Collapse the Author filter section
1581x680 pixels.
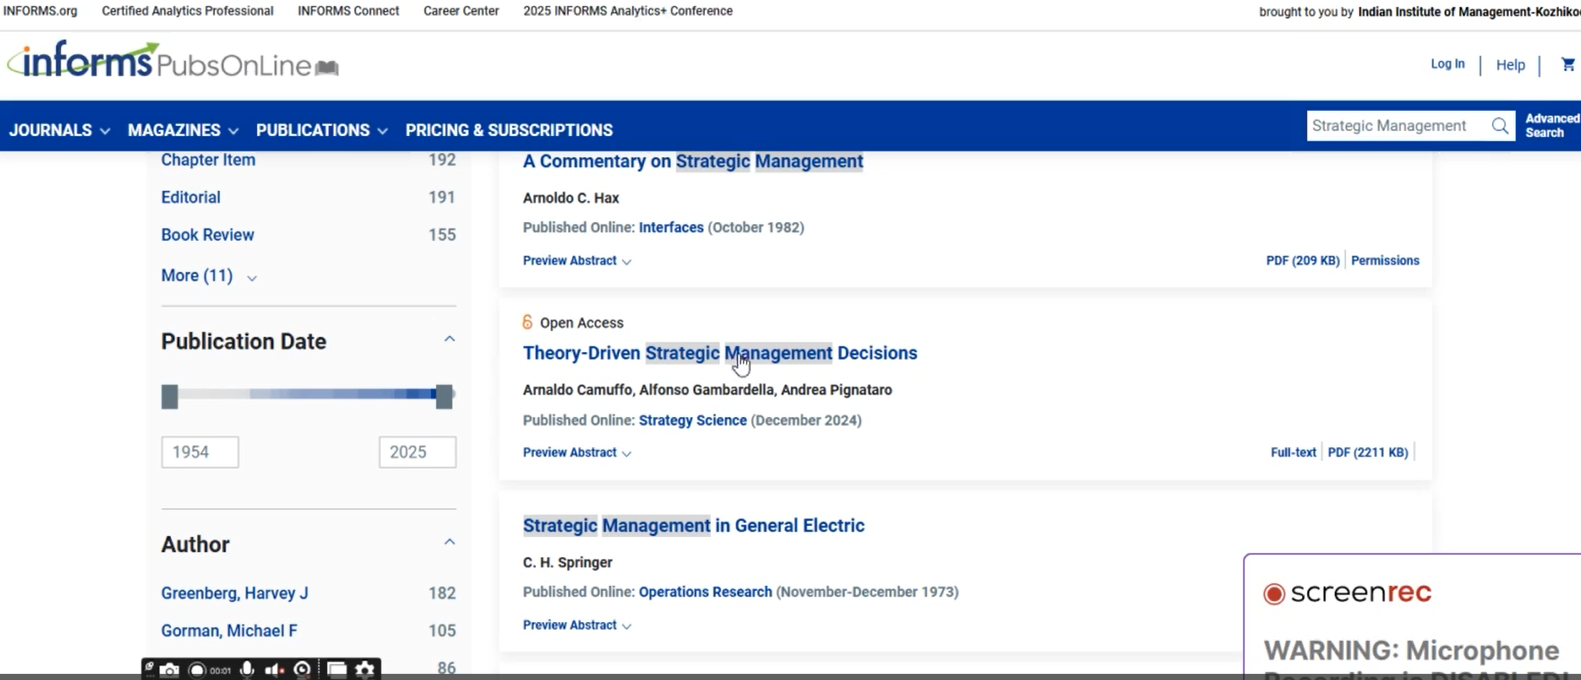click(x=449, y=542)
